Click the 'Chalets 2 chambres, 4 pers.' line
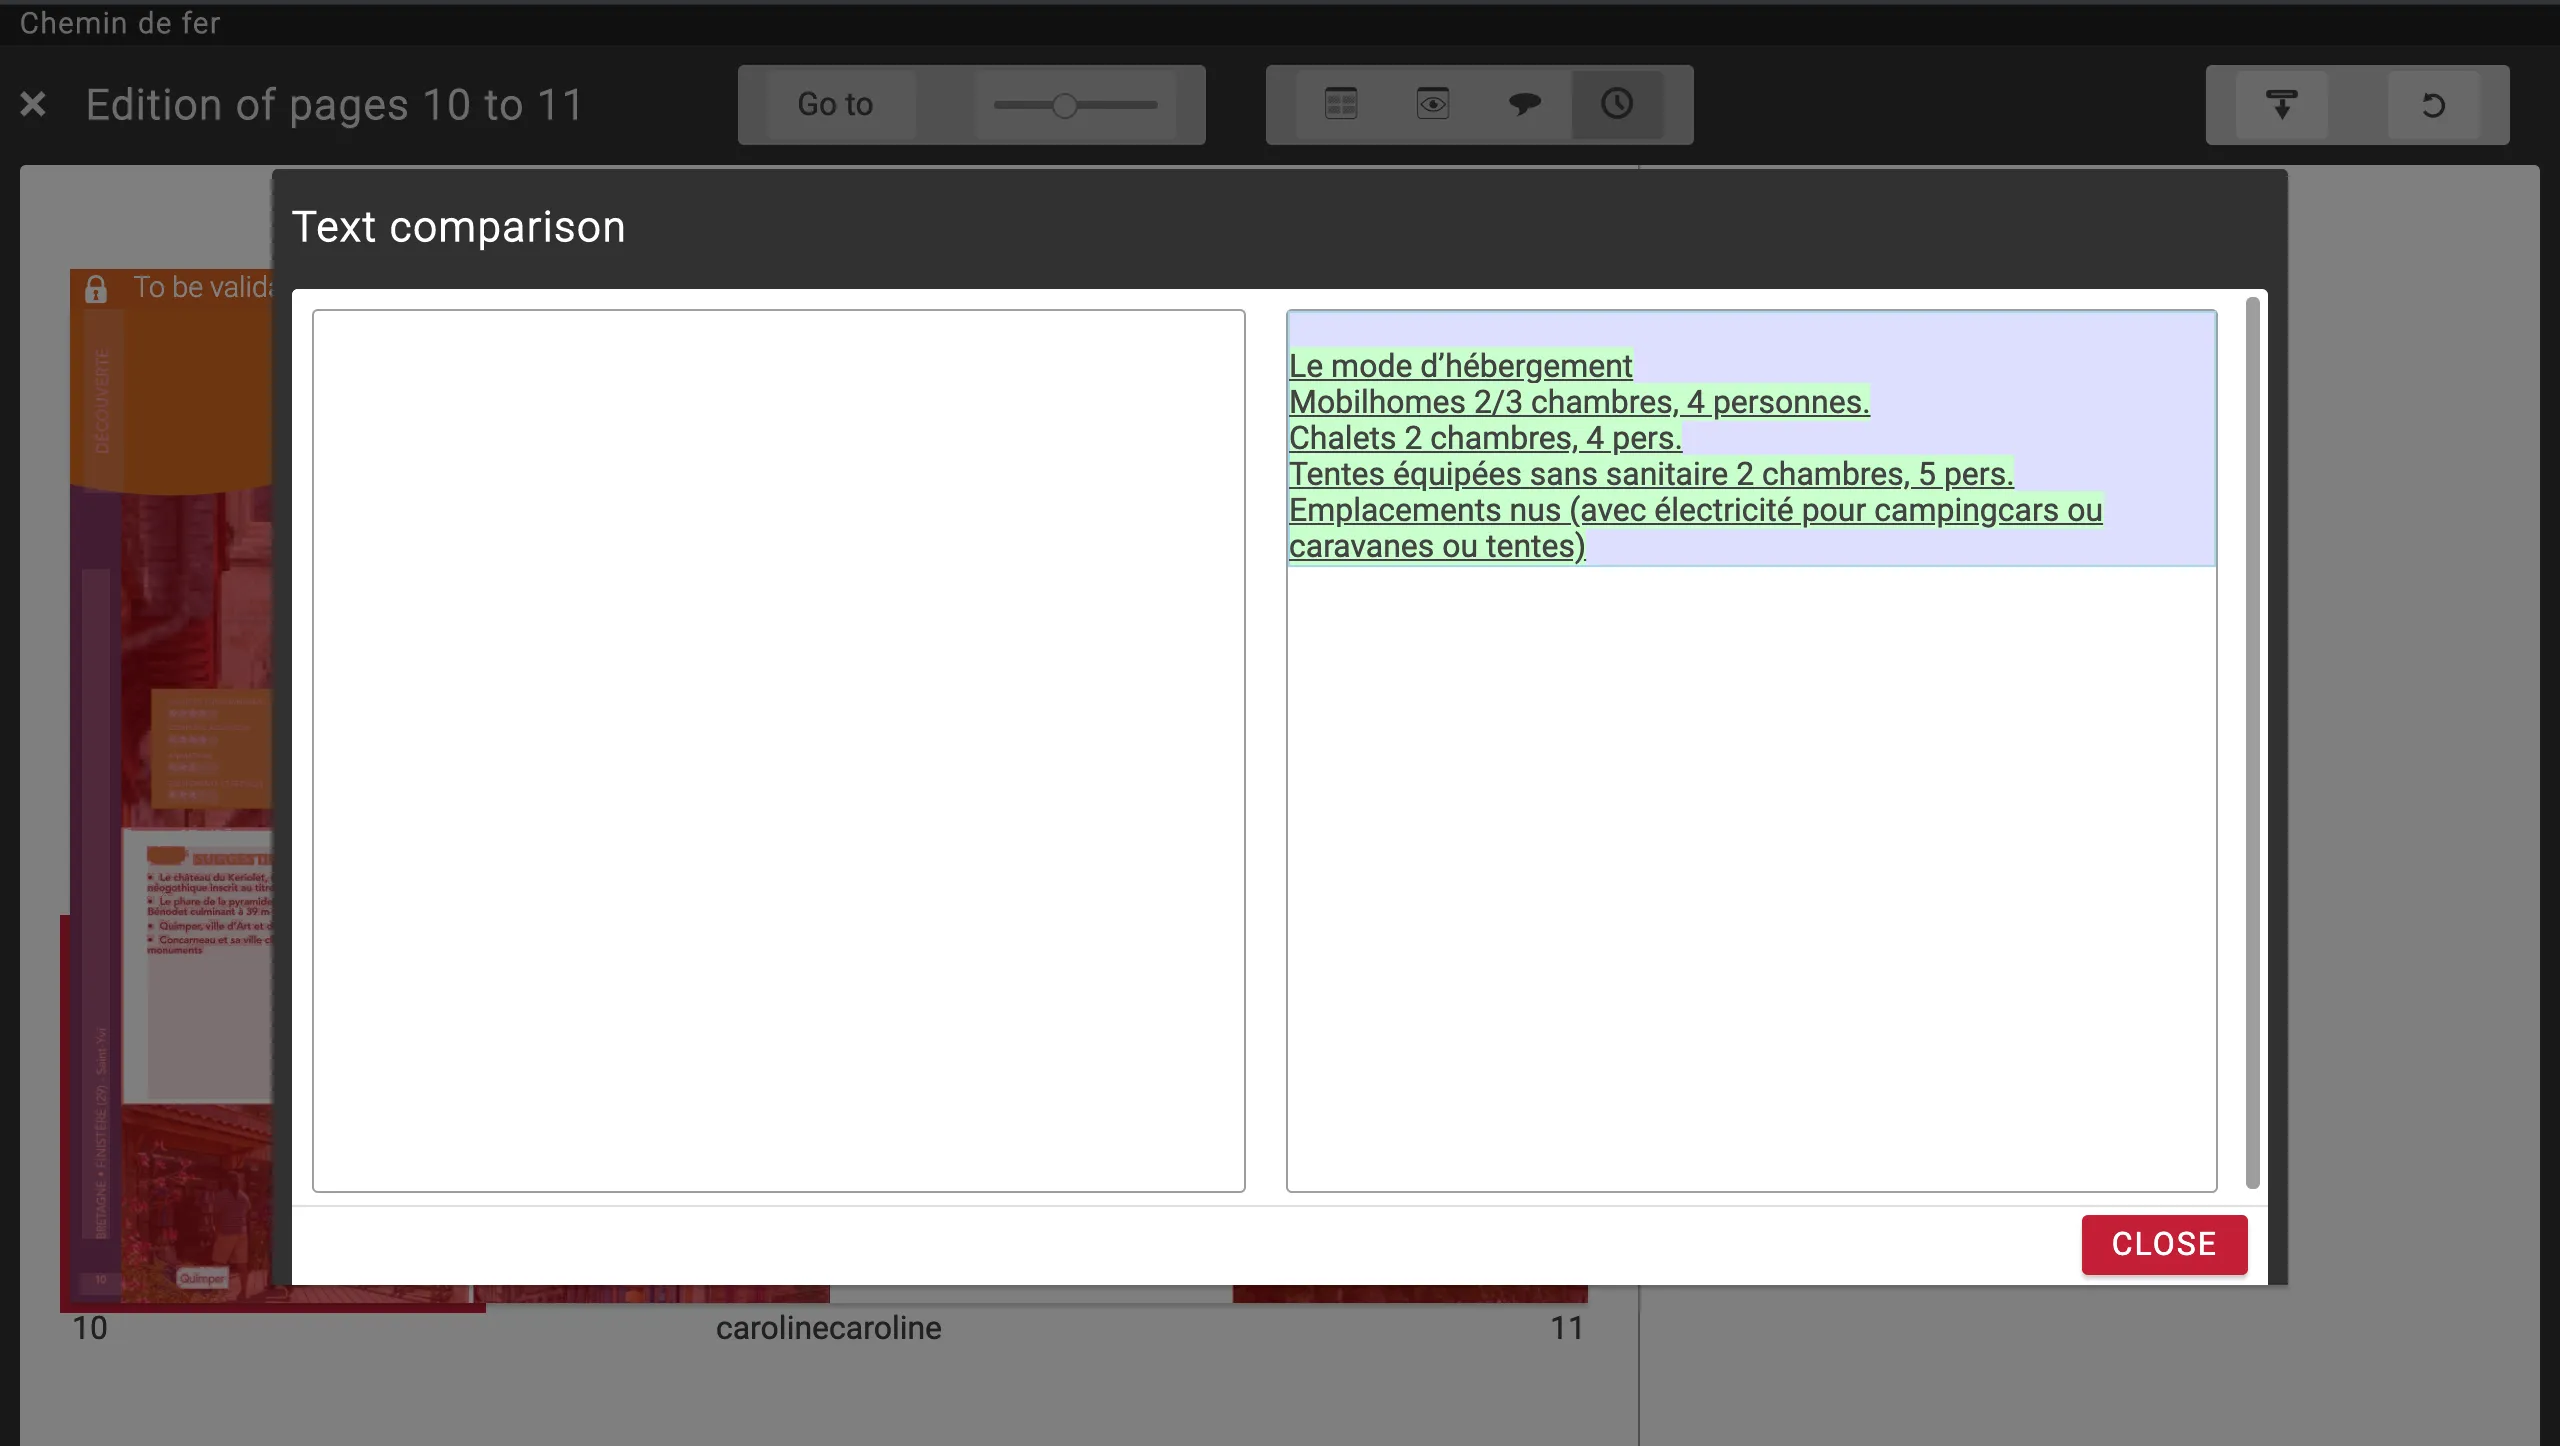The height and width of the screenshot is (1446, 2560). 1485,438
